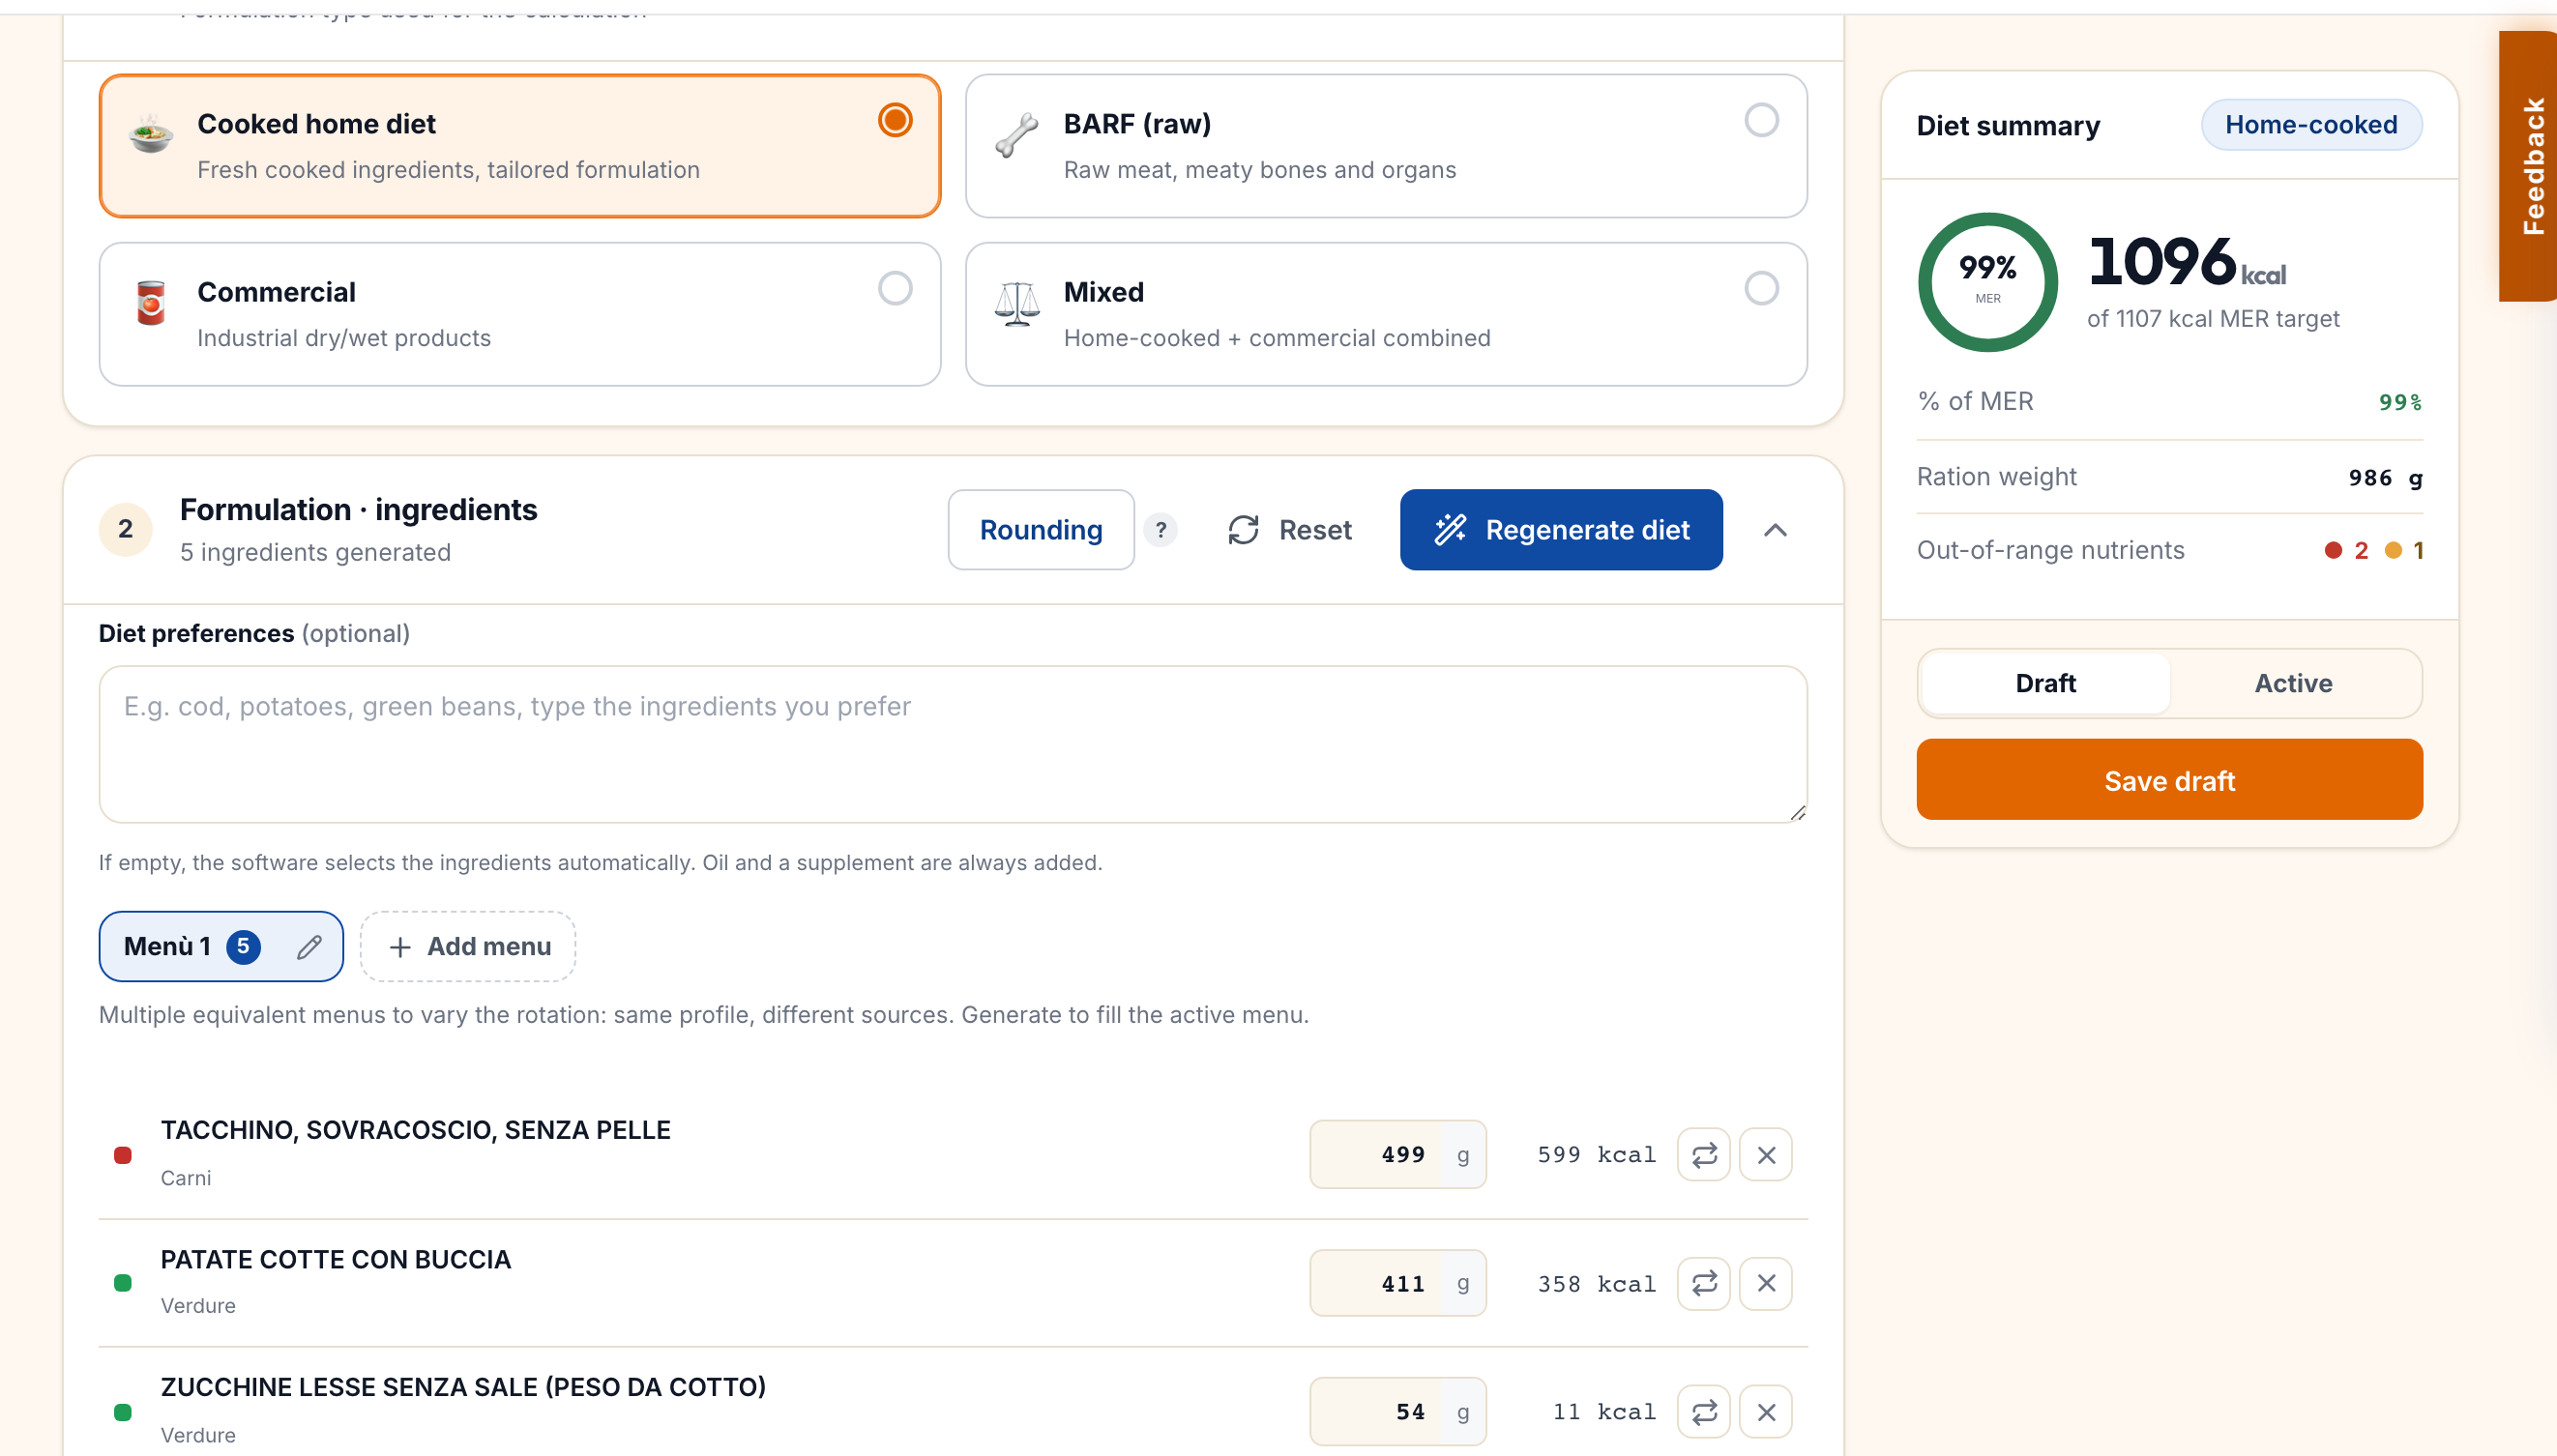Screen dimensions: 2557x1456
Task: Select the Cooked home diet radio button
Action: point(895,120)
